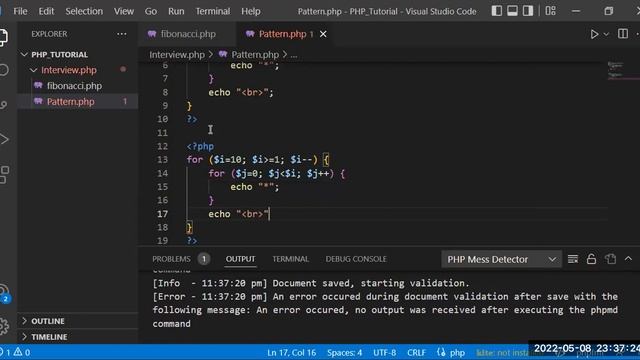Open the Help menu
Viewport: 640px width, 360px height.
coord(251,11)
